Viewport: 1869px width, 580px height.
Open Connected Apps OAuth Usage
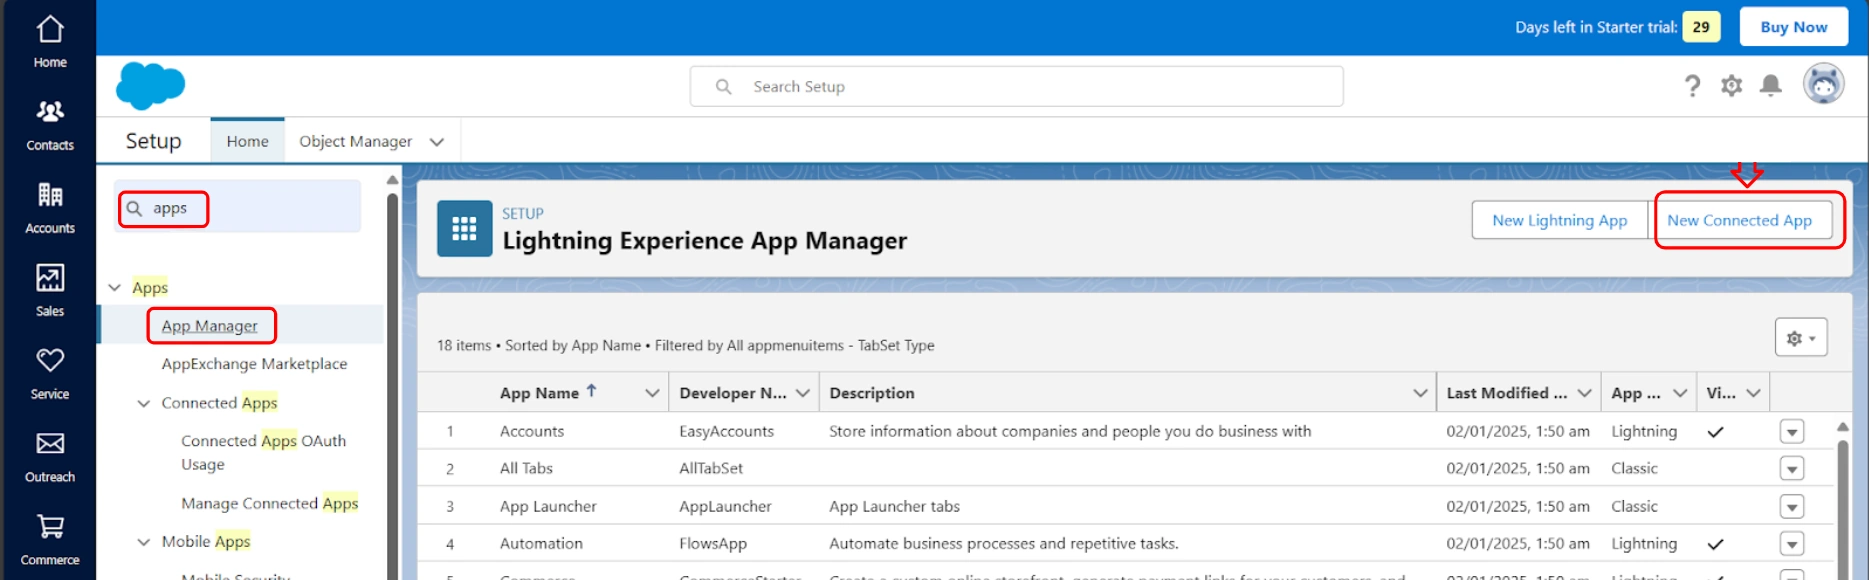tap(263, 453)
